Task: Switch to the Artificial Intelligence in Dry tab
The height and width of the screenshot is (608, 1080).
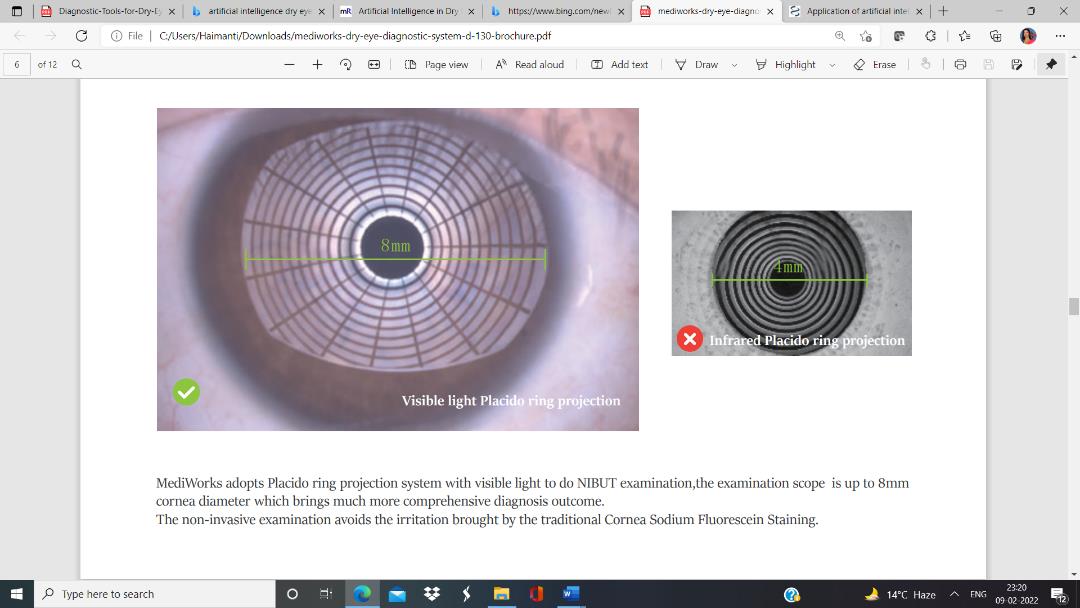Action: tap(400, 11)
